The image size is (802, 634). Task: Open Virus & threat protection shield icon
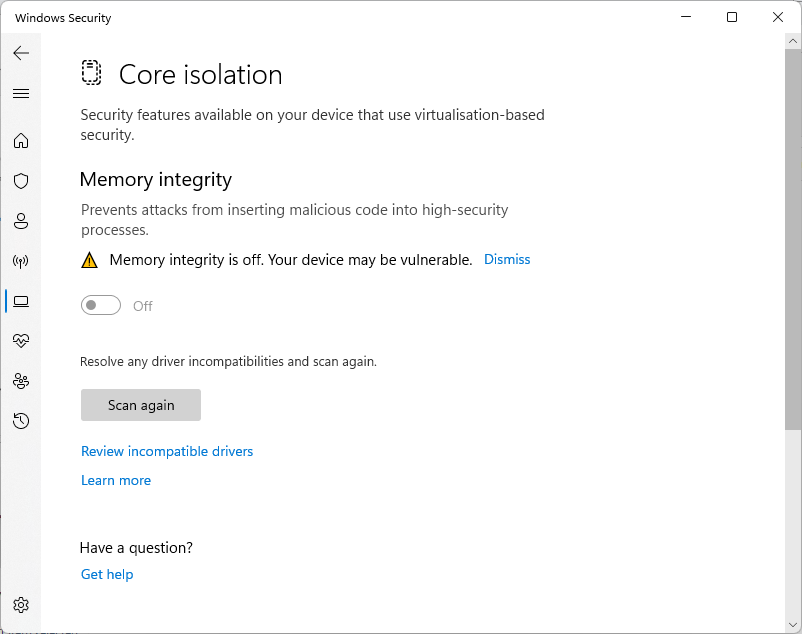(x=21, y=181)
